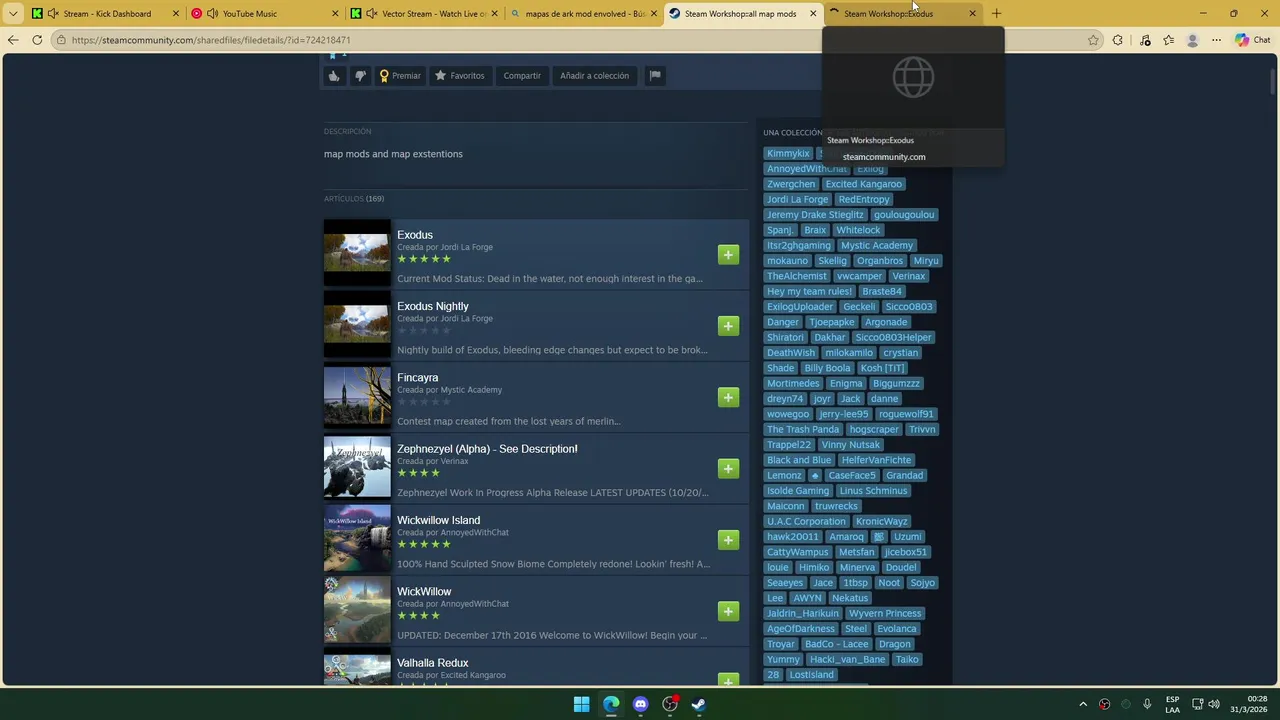Open contributor The Trash Panda tag
This screenshot has width=1280, height=720.
(x=803, y=430)
